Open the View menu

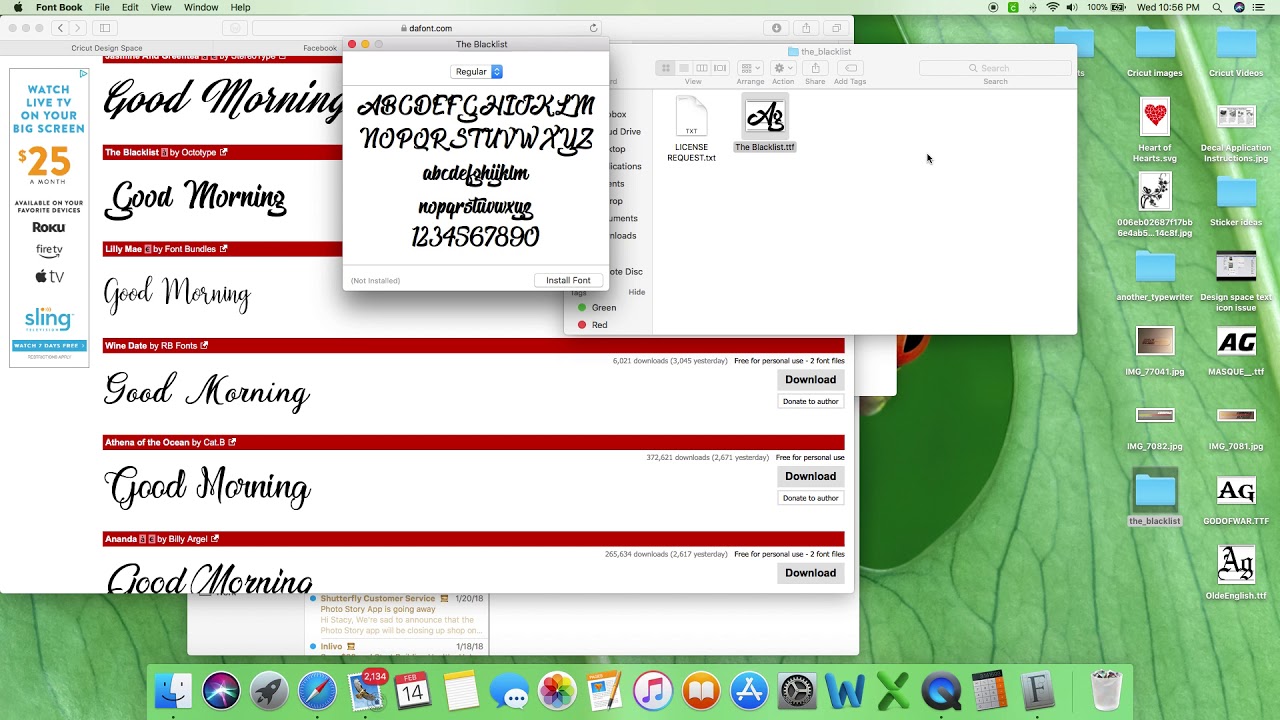click(161, 7)
